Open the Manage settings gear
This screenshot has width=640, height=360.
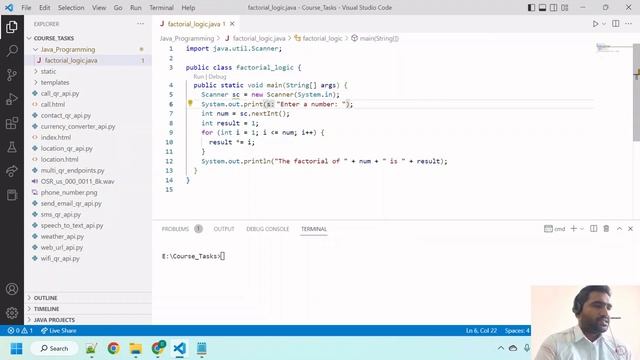[x=12, y=313]
